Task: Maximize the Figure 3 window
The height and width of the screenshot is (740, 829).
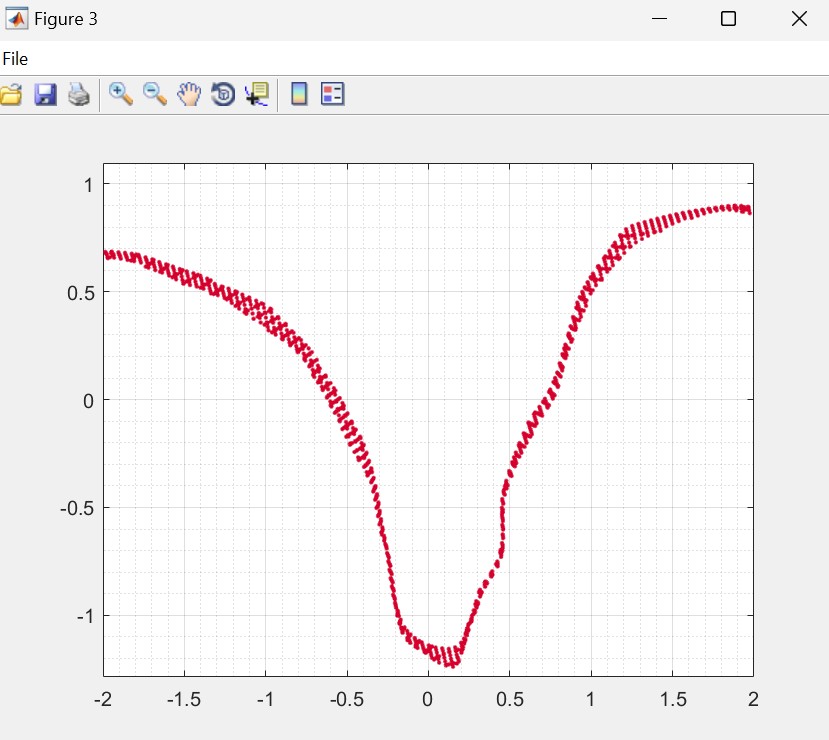Action: tap(728, 19)
